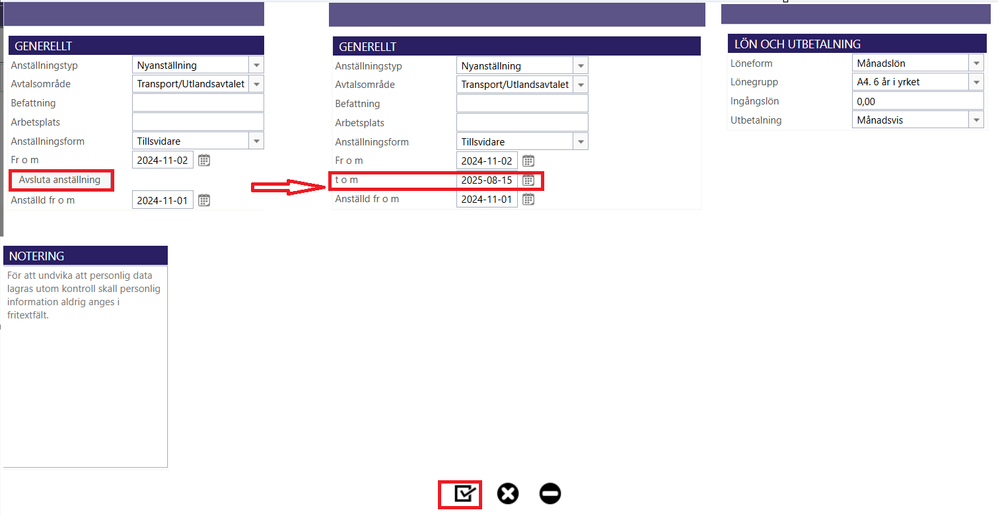
Task: Open calendar icon beside Fr o m in middle panel
Action: (528, 161)
